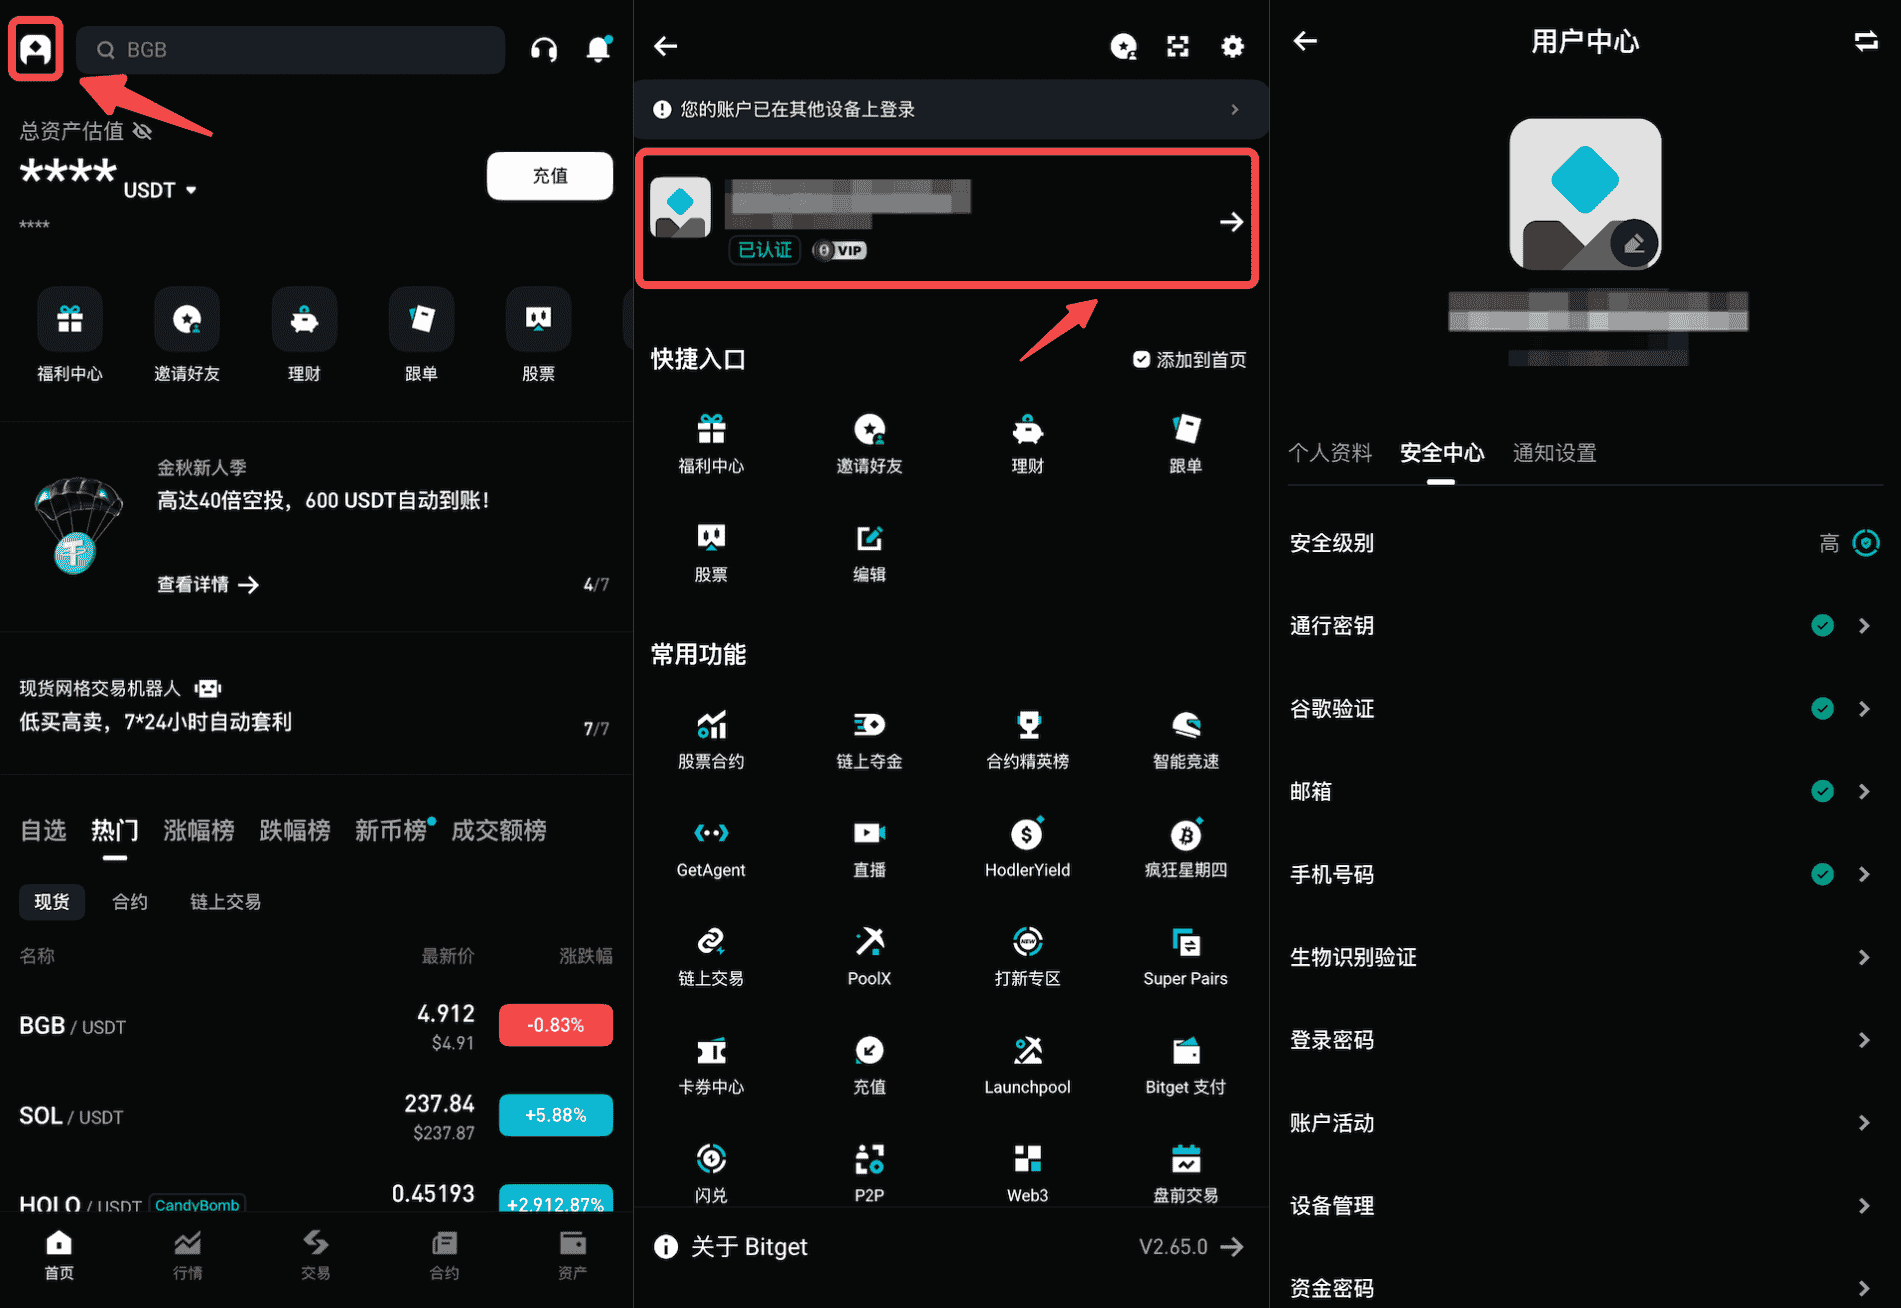Open 智能竞速 icon
Screen dimensions: 1901x1308
[1186, 724]
